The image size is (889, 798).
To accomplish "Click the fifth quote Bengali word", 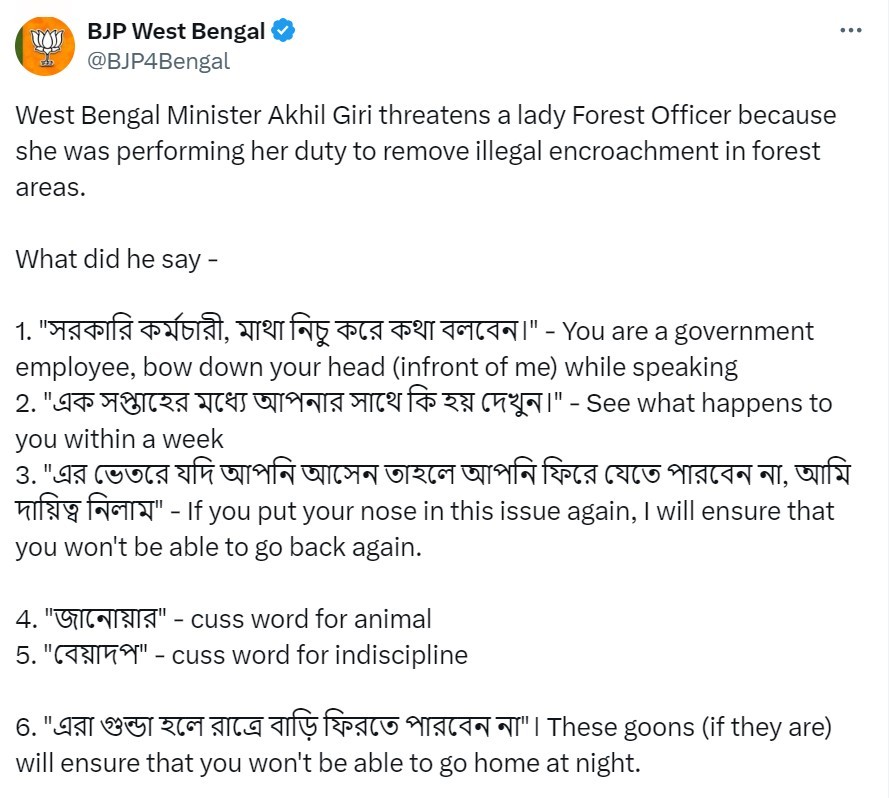I will point(96,656).
